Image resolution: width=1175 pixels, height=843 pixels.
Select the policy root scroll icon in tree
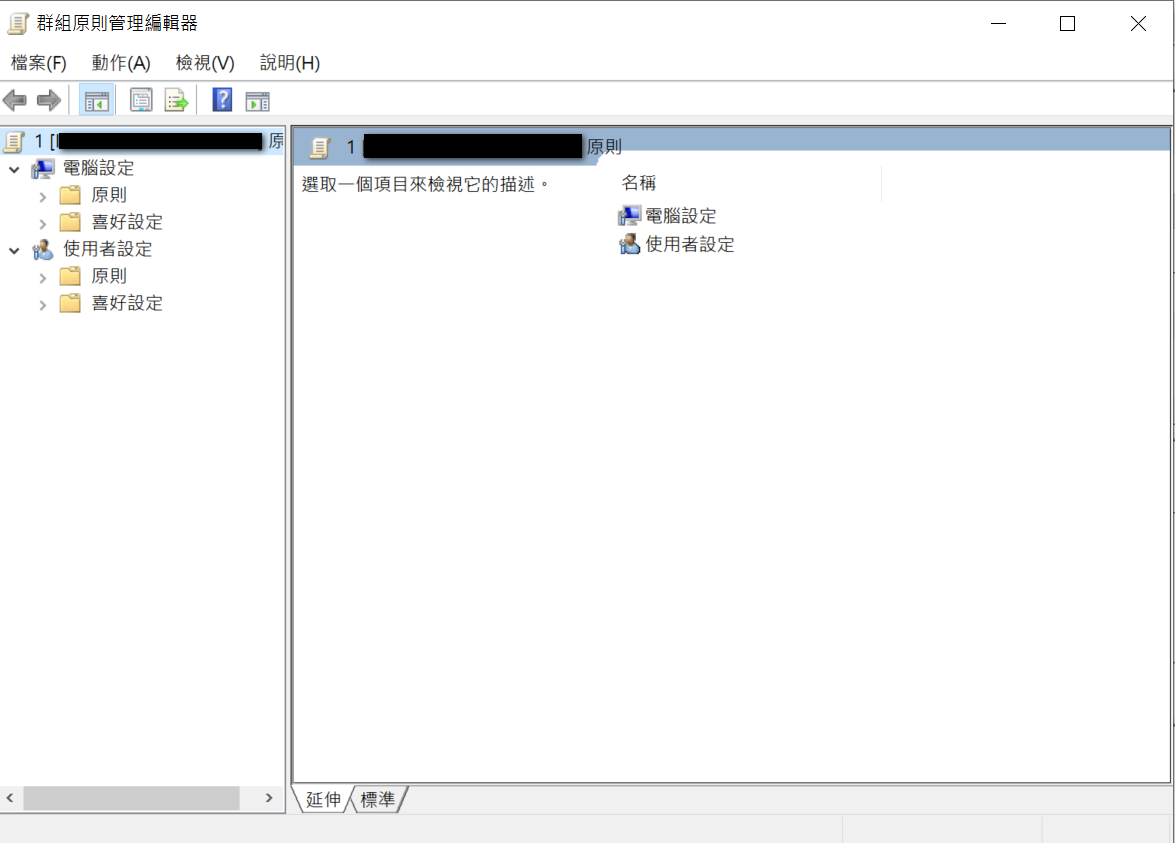coord(13,142)
